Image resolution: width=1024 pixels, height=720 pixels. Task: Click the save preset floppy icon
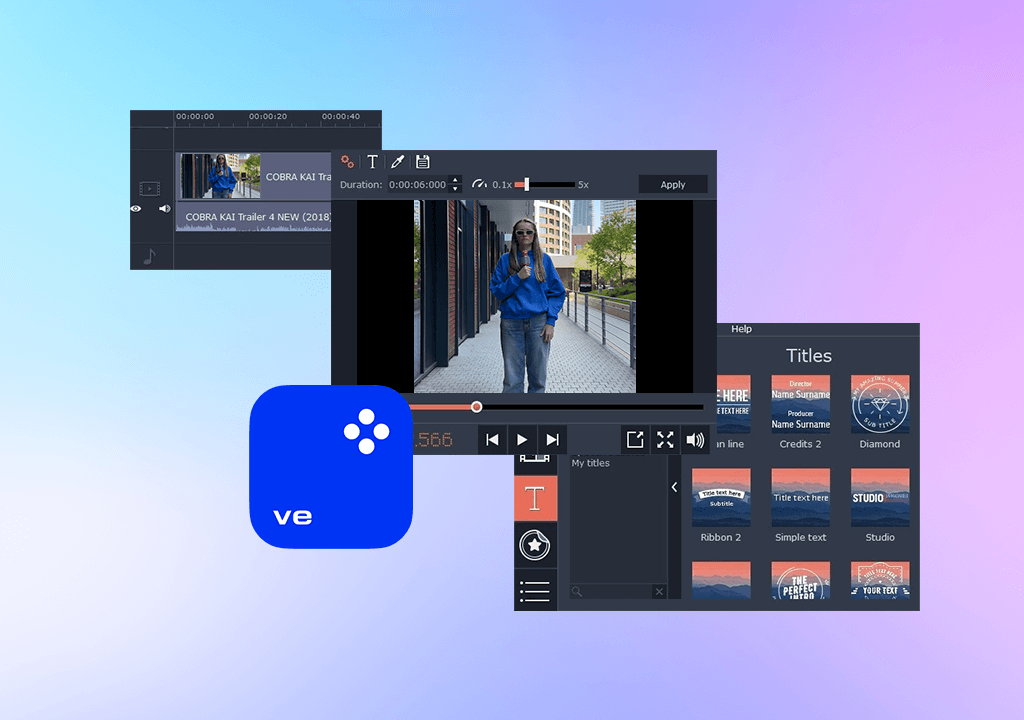pyautogui.click(x=423, y=161)
